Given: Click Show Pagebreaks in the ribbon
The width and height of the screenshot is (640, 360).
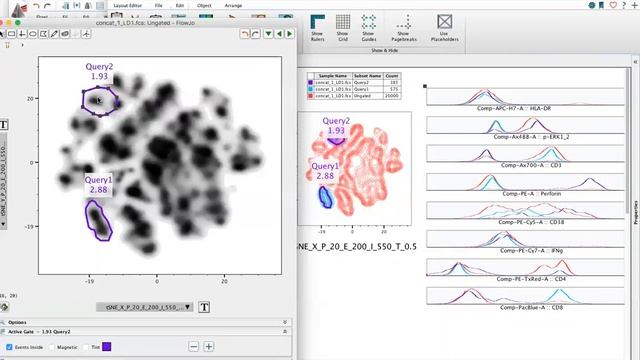Looking at the screenshot, I should [404, 28].
